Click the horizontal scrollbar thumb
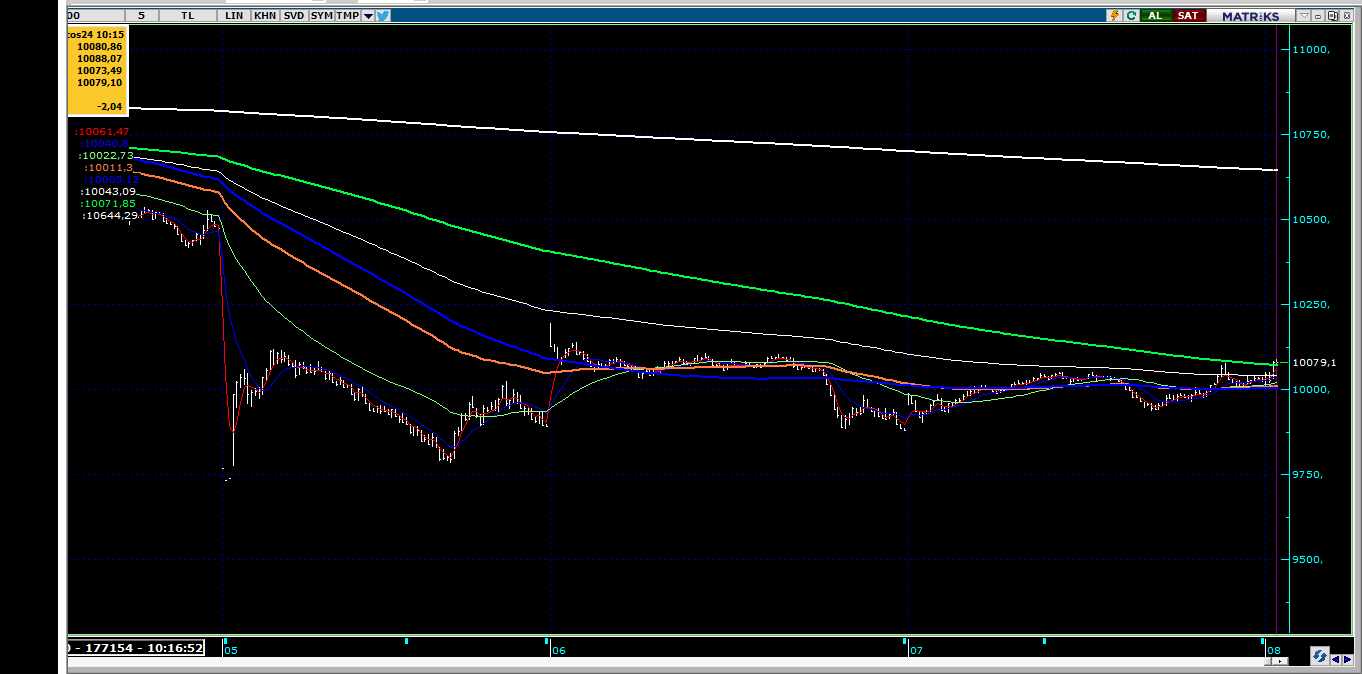Viewport: 1362px width, 674px height. [x=1268, y=661]
